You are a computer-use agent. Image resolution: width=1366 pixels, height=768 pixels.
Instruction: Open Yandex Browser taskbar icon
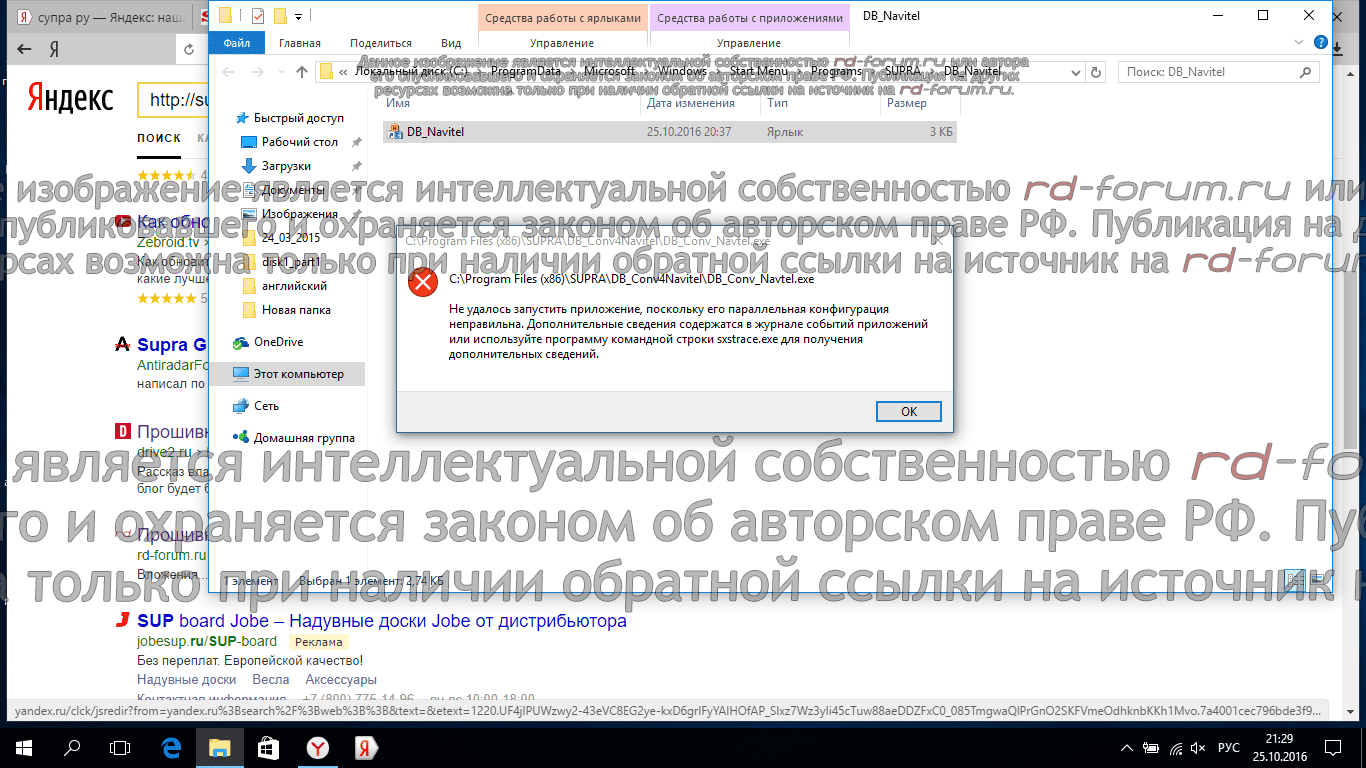click(316, 747)
